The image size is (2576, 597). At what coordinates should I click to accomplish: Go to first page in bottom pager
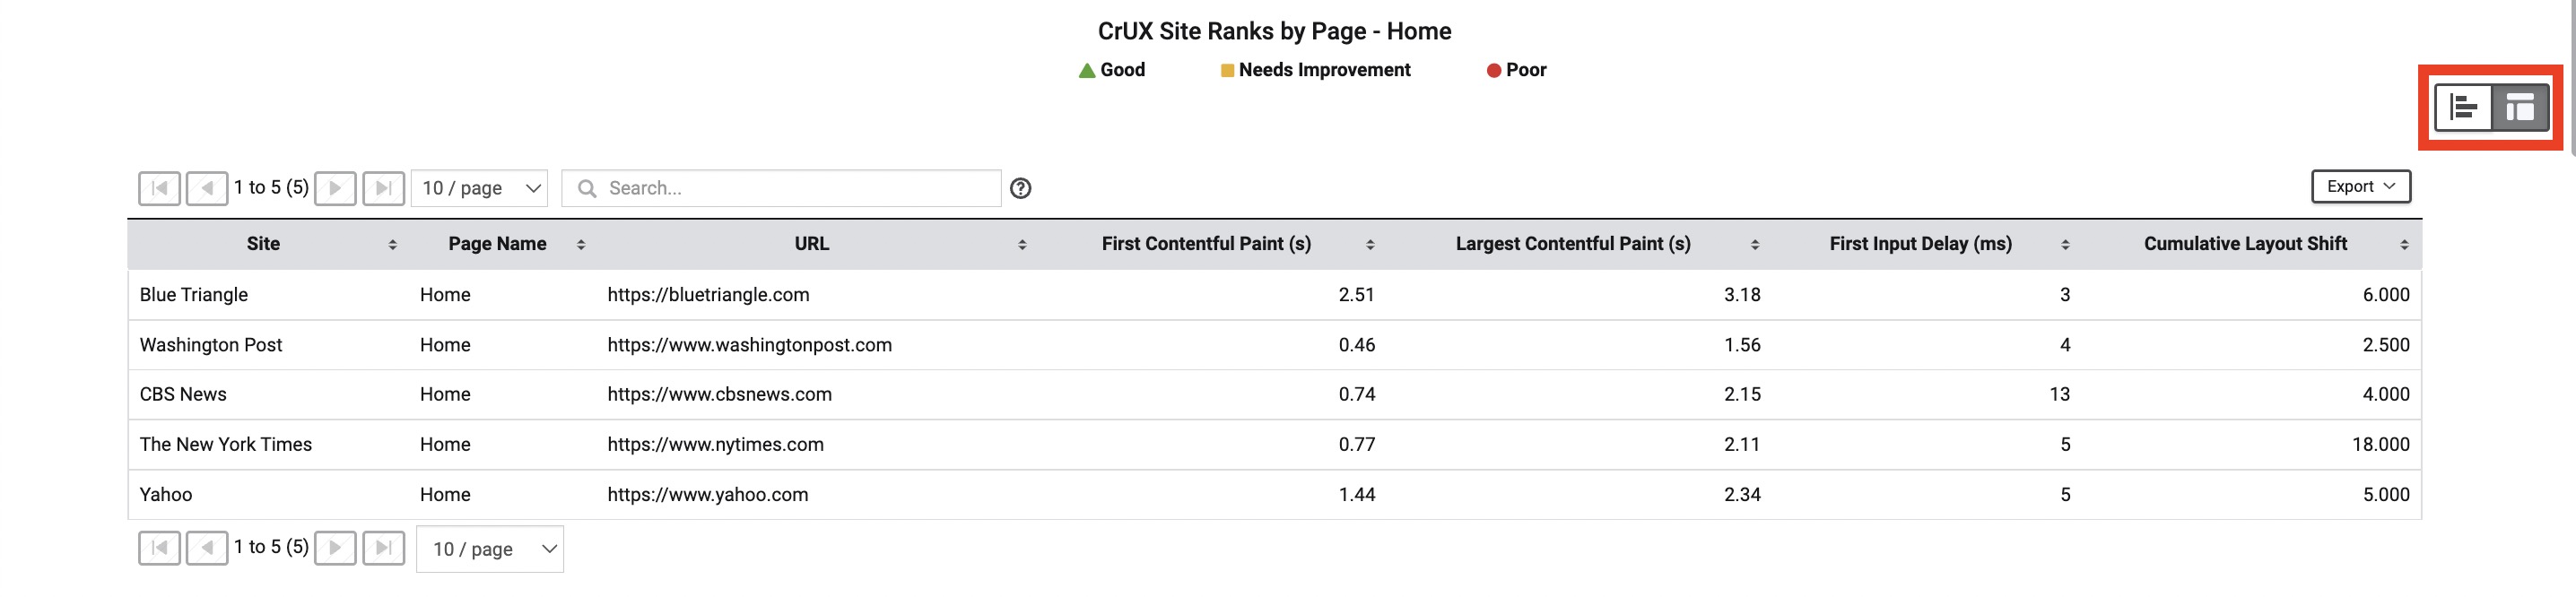159,548
